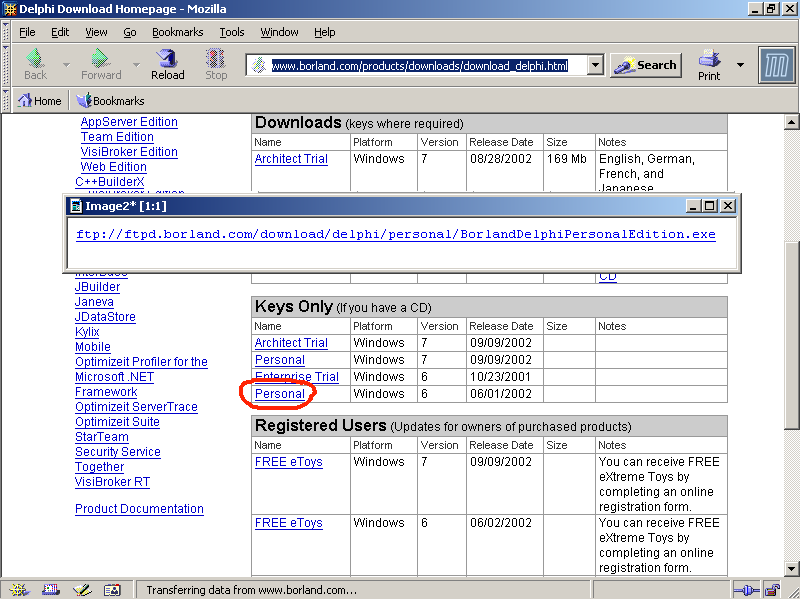Open the File menu
Viewport: 800px width, 600px height.
point(27,32)
